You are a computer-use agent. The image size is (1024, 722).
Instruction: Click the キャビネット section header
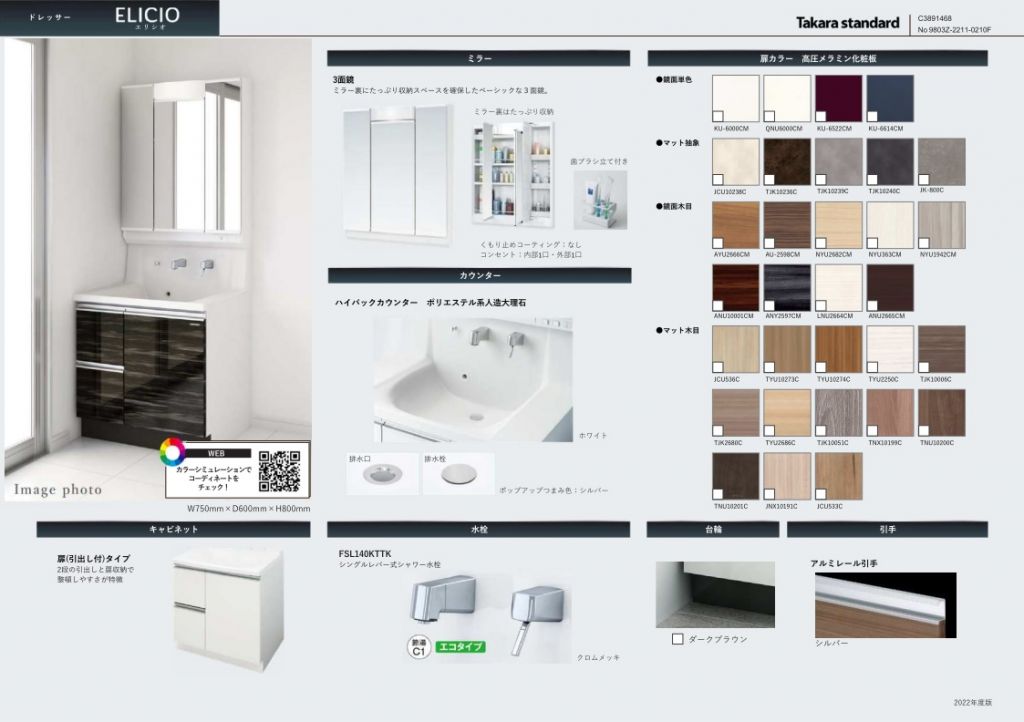pos(174,529)
